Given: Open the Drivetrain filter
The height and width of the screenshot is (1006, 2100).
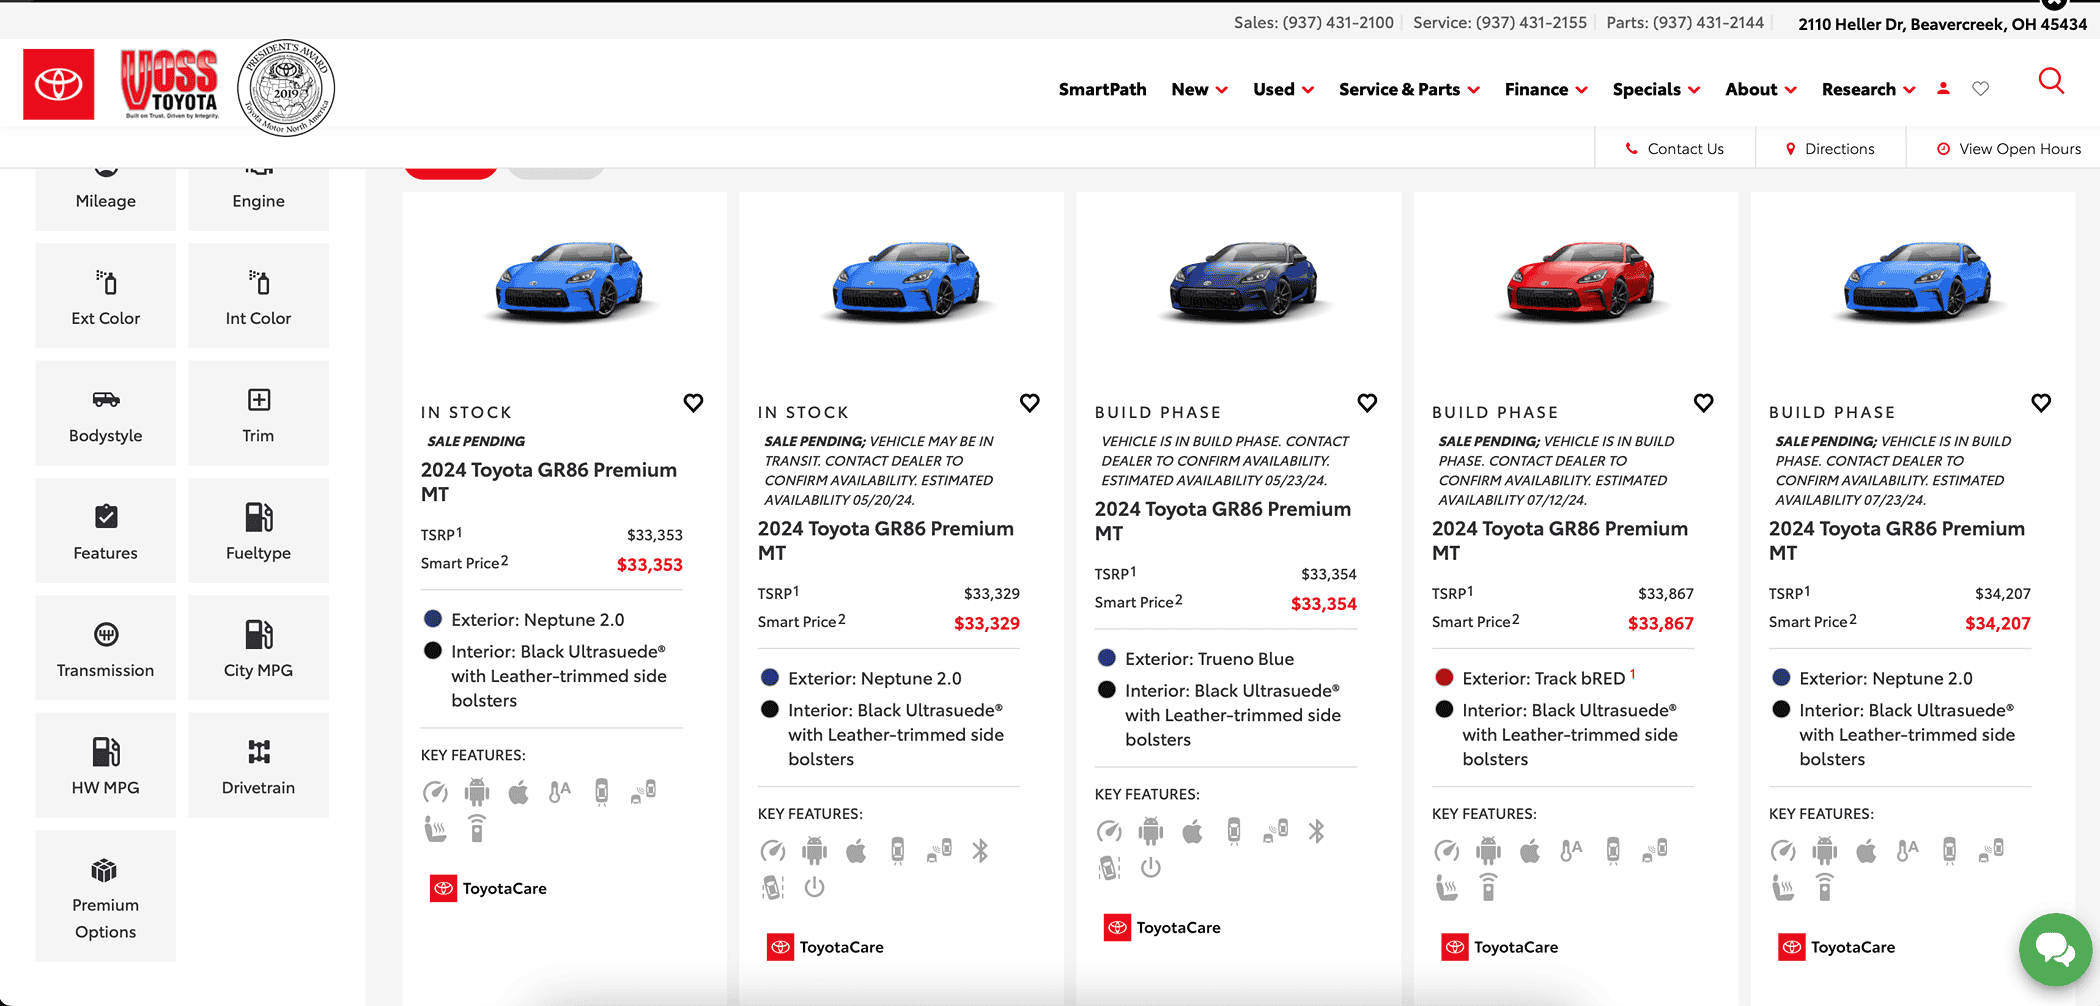Looking at the screenshot, I should (x=258, y=765).
